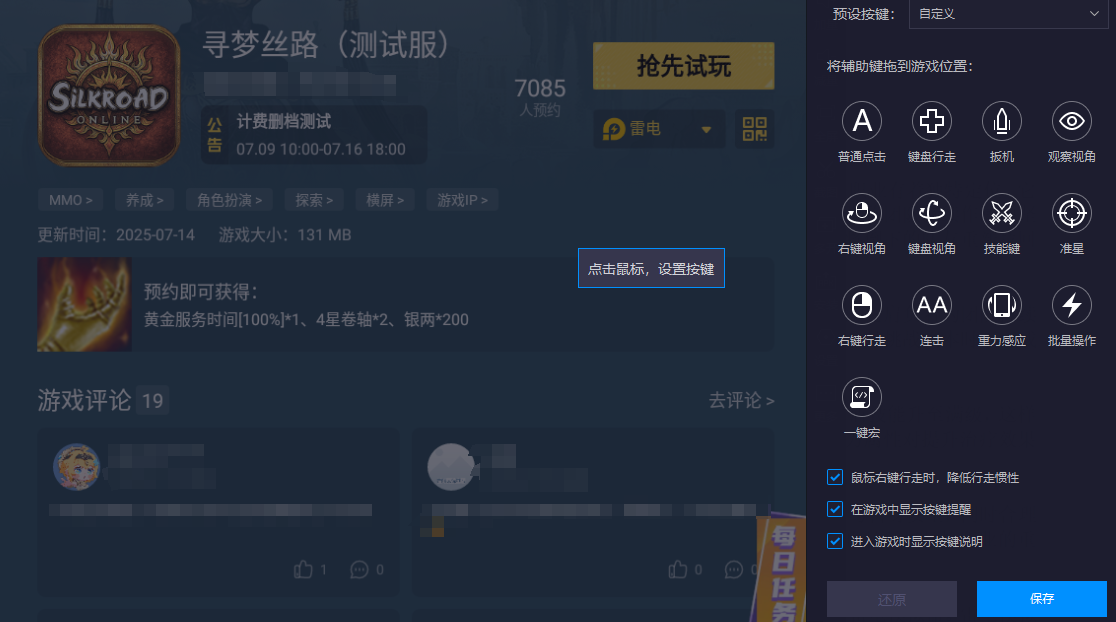Click the first reviewer's avatar
Image resolution: width=1116 pixels, height=622 pixels.
[x=76, y=467]
